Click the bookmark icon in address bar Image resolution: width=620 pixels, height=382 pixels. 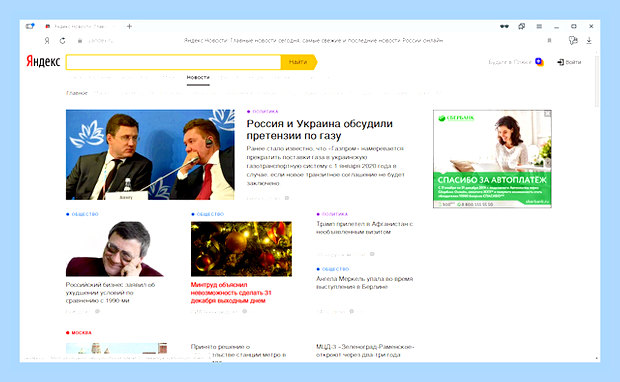(549, 40)
